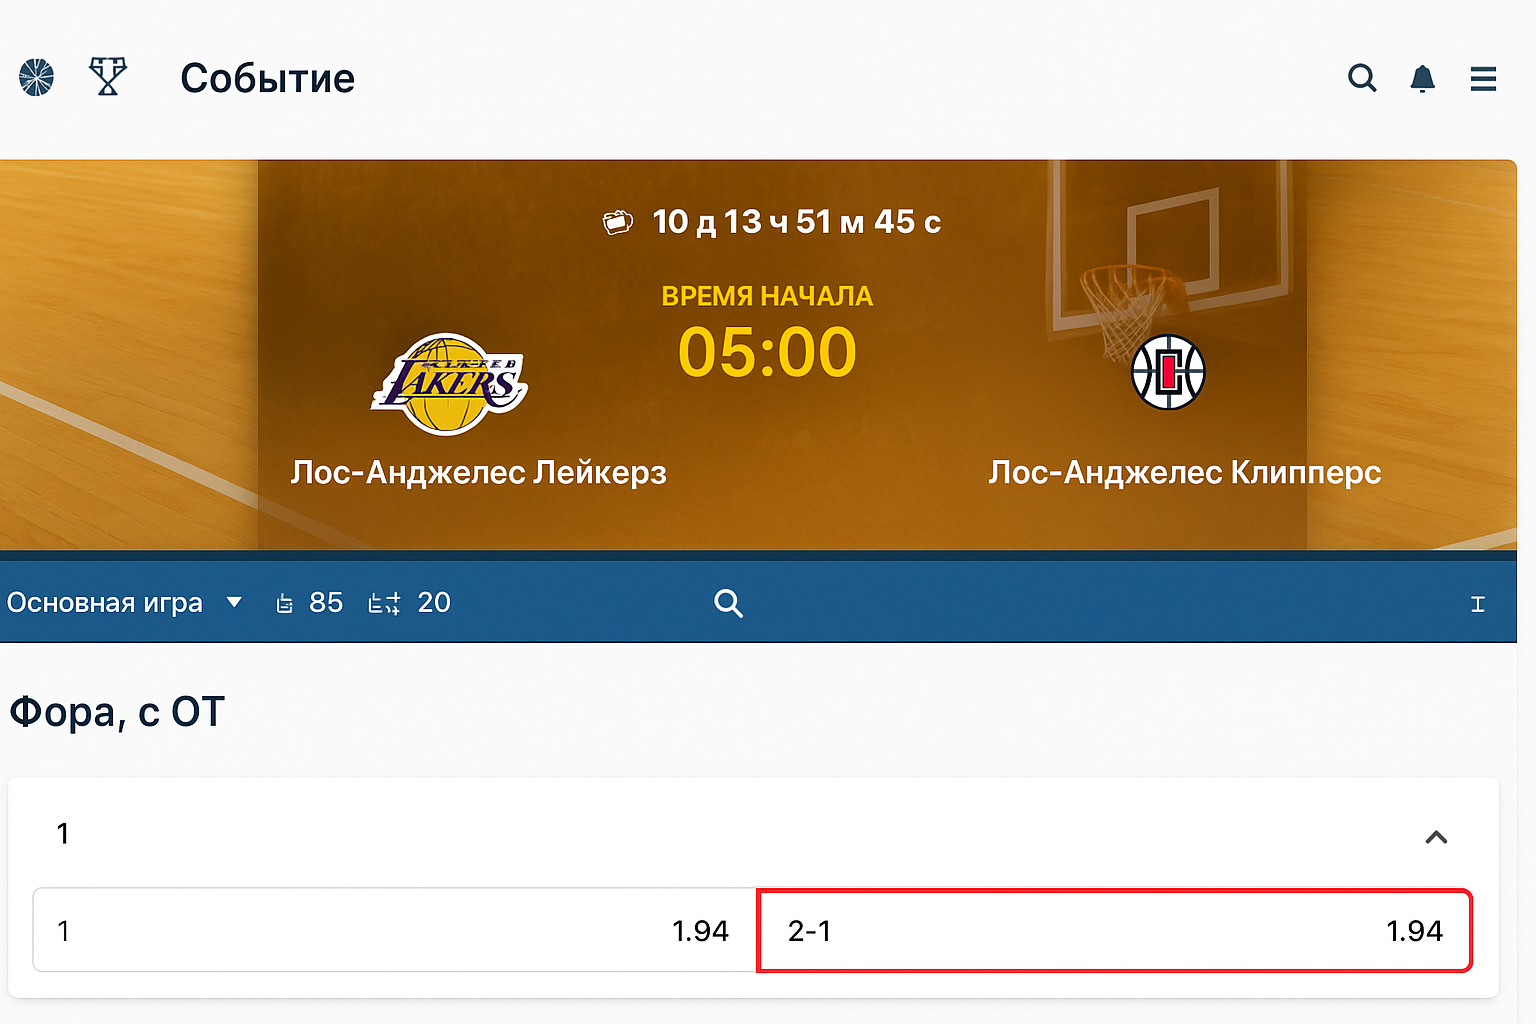Open the trophy tournaments icon
This screenshot has height=1024, width=1536.
click(x=108, y=76)
